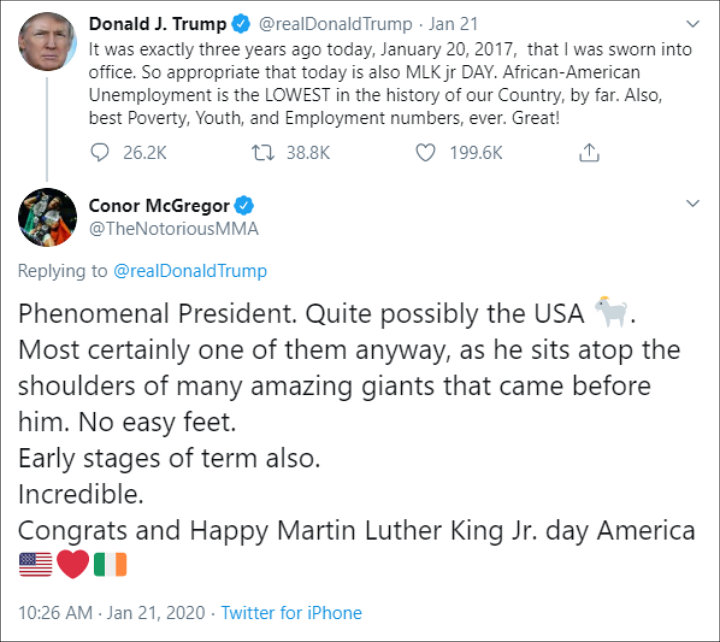This screenshot has width=720, height=642.
Task: Click the goat emoji in the reply
Action: coord(611,311)
